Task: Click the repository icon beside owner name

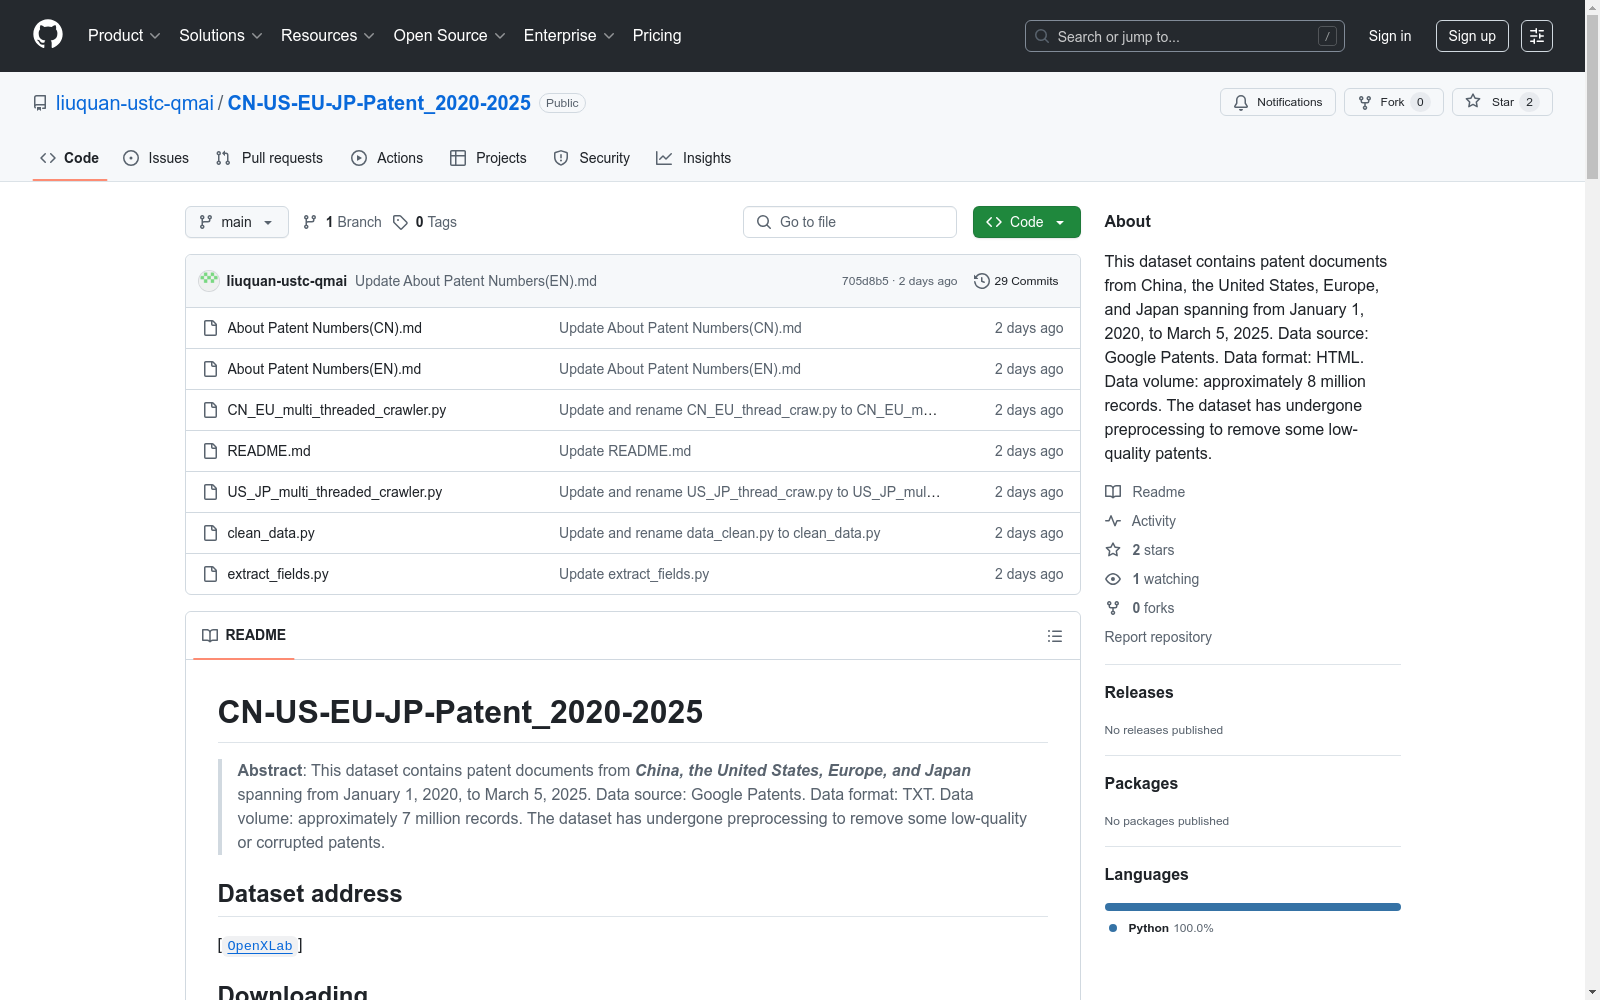Action: (40, 103)
